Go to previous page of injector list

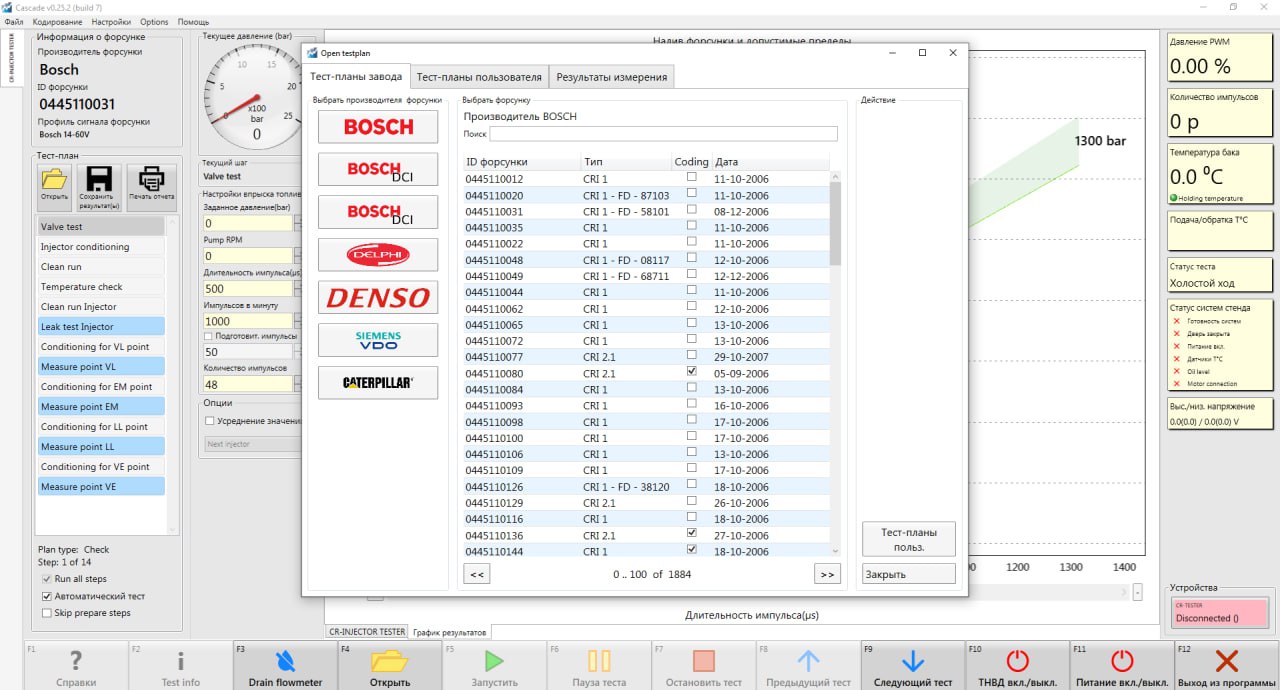(477, 574)
